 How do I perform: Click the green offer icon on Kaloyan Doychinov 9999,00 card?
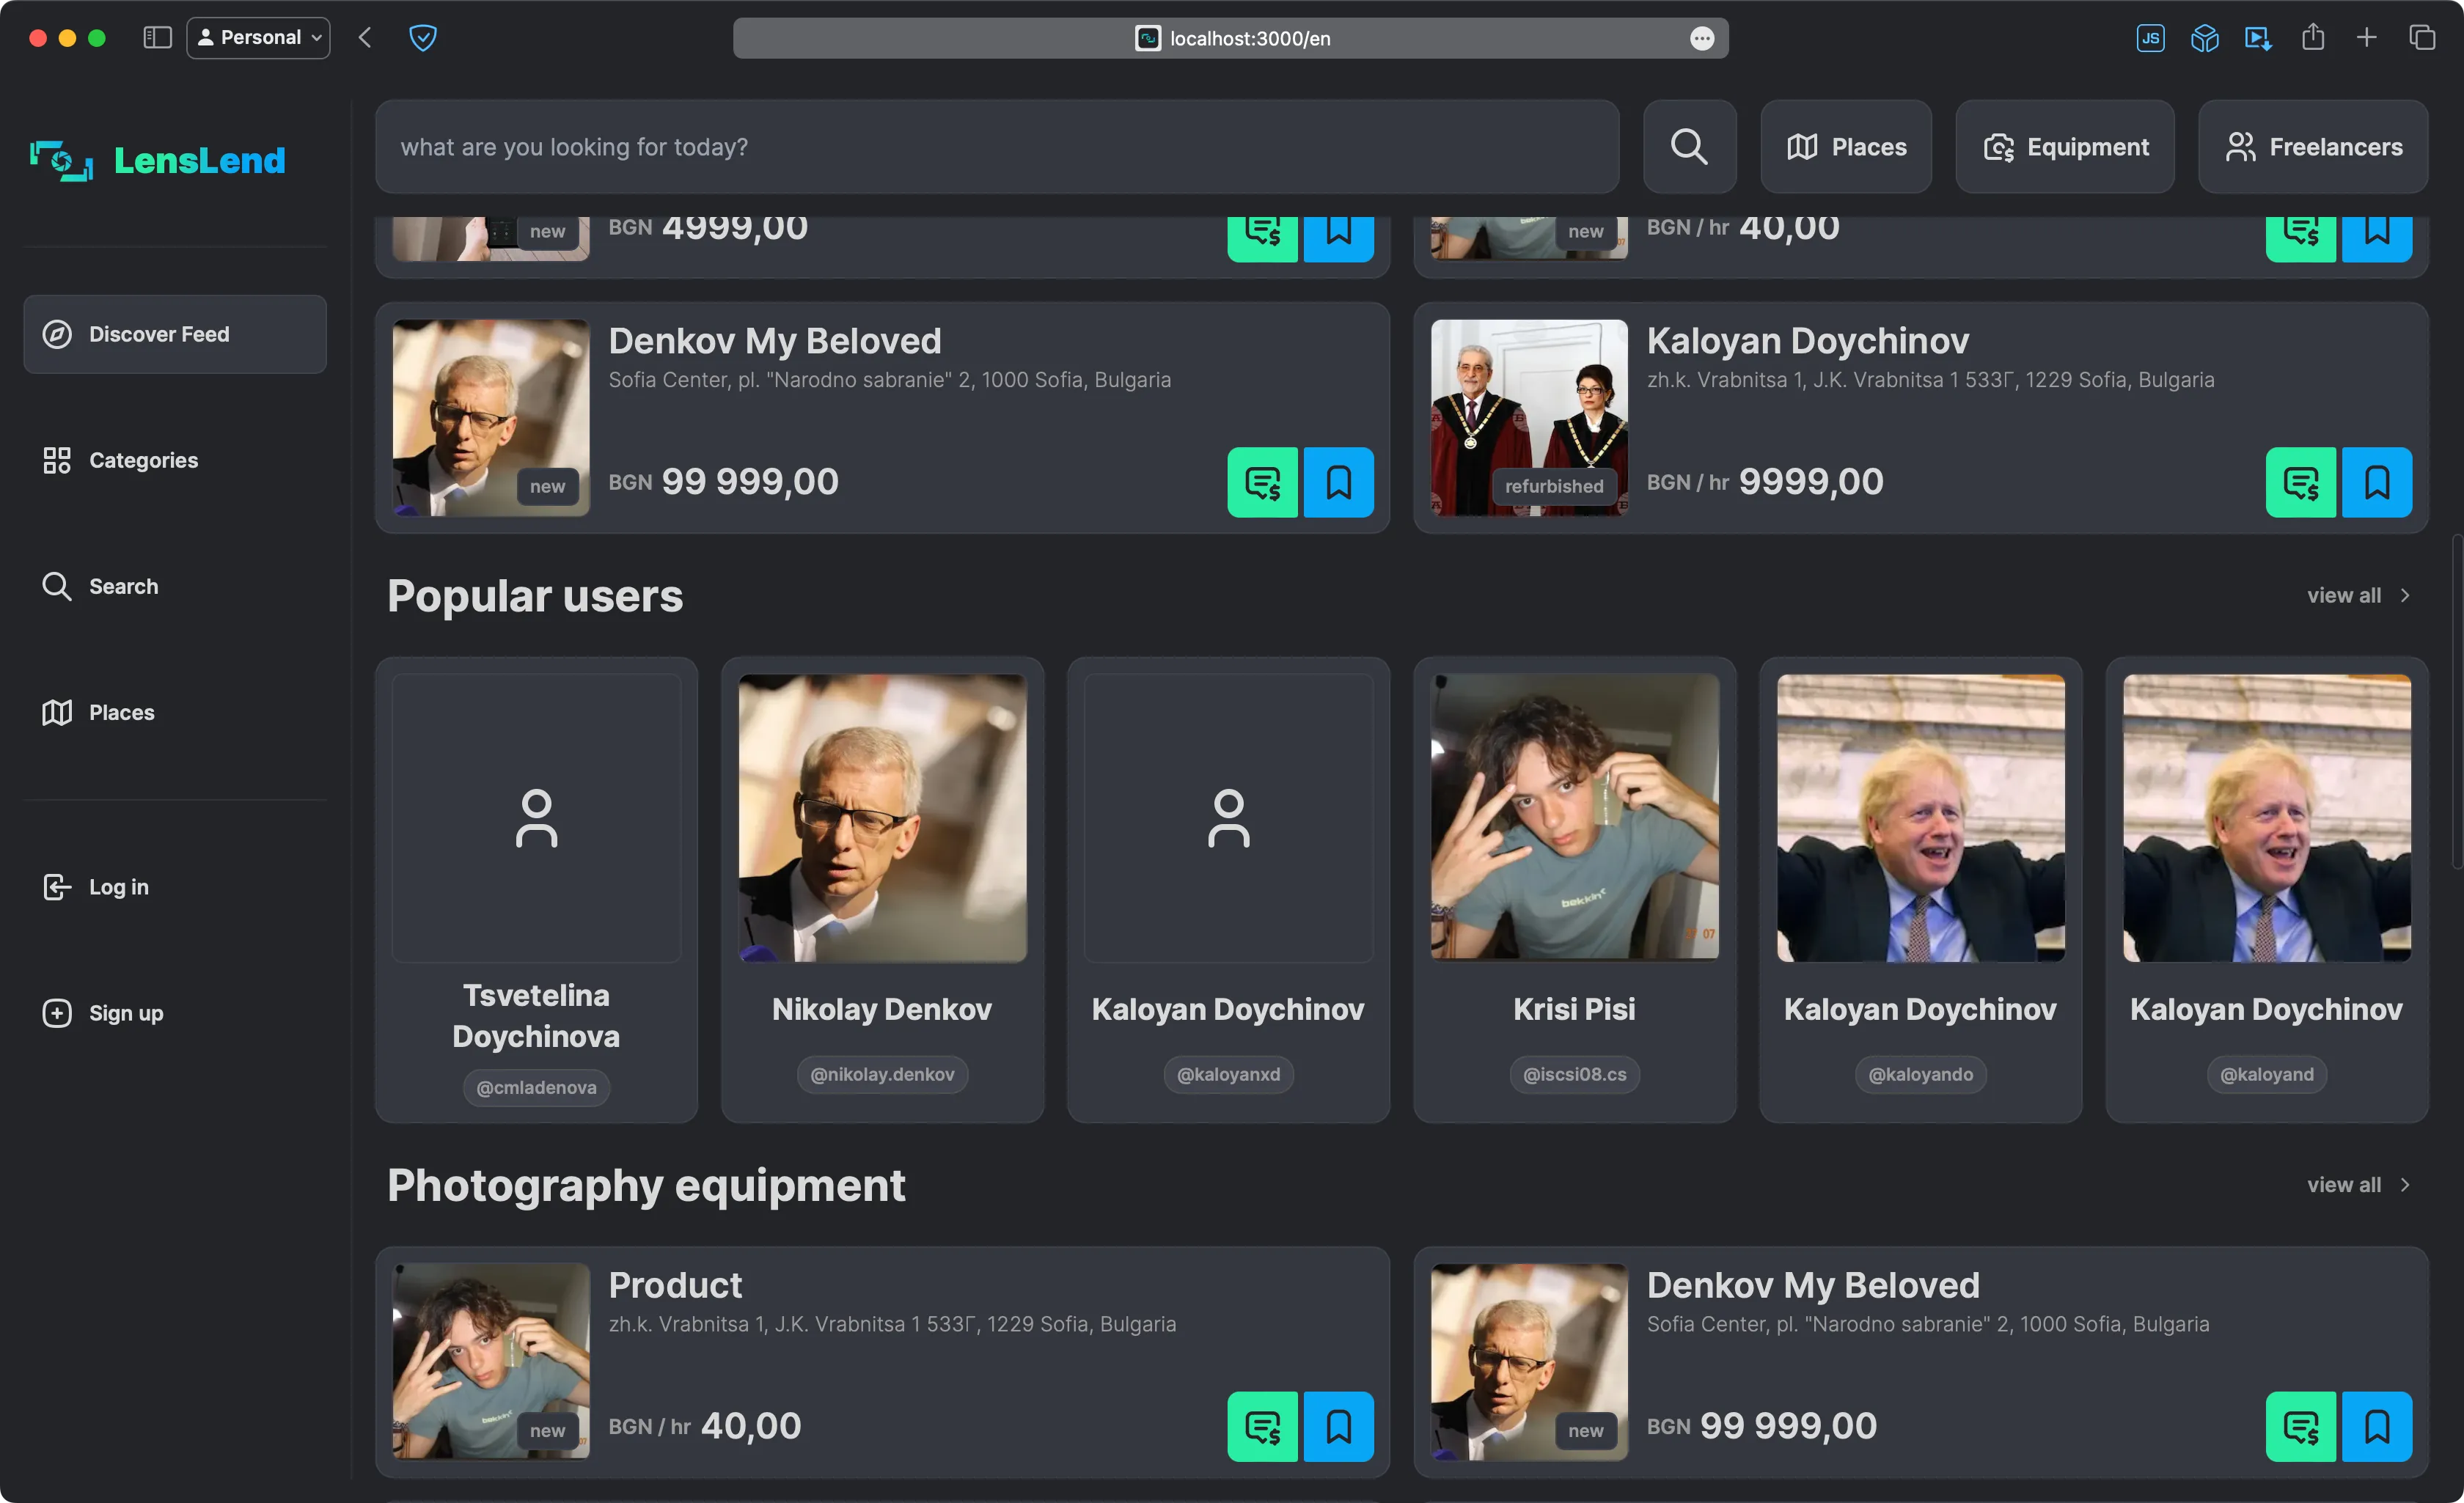(2301, 482)
